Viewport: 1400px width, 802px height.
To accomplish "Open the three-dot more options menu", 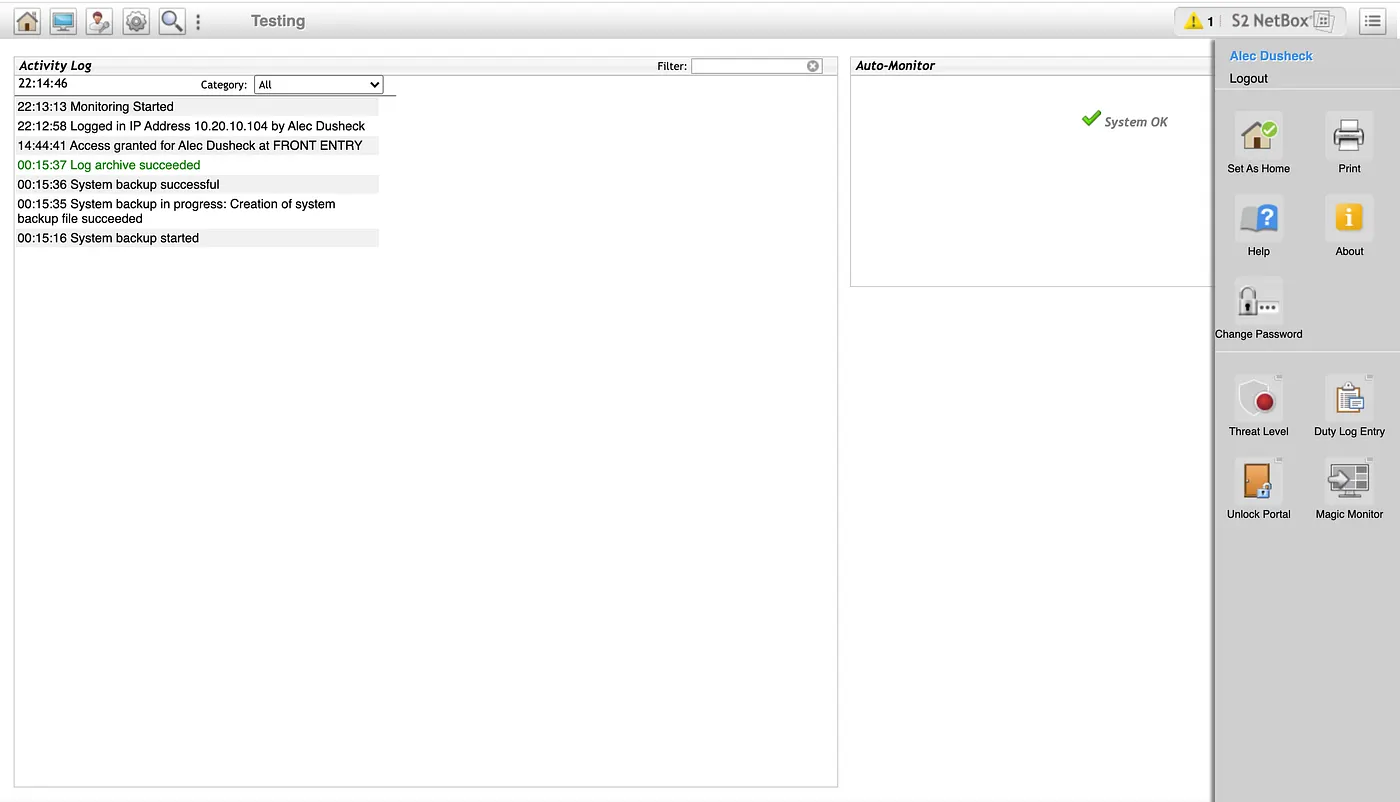I will tap(198, 22).
